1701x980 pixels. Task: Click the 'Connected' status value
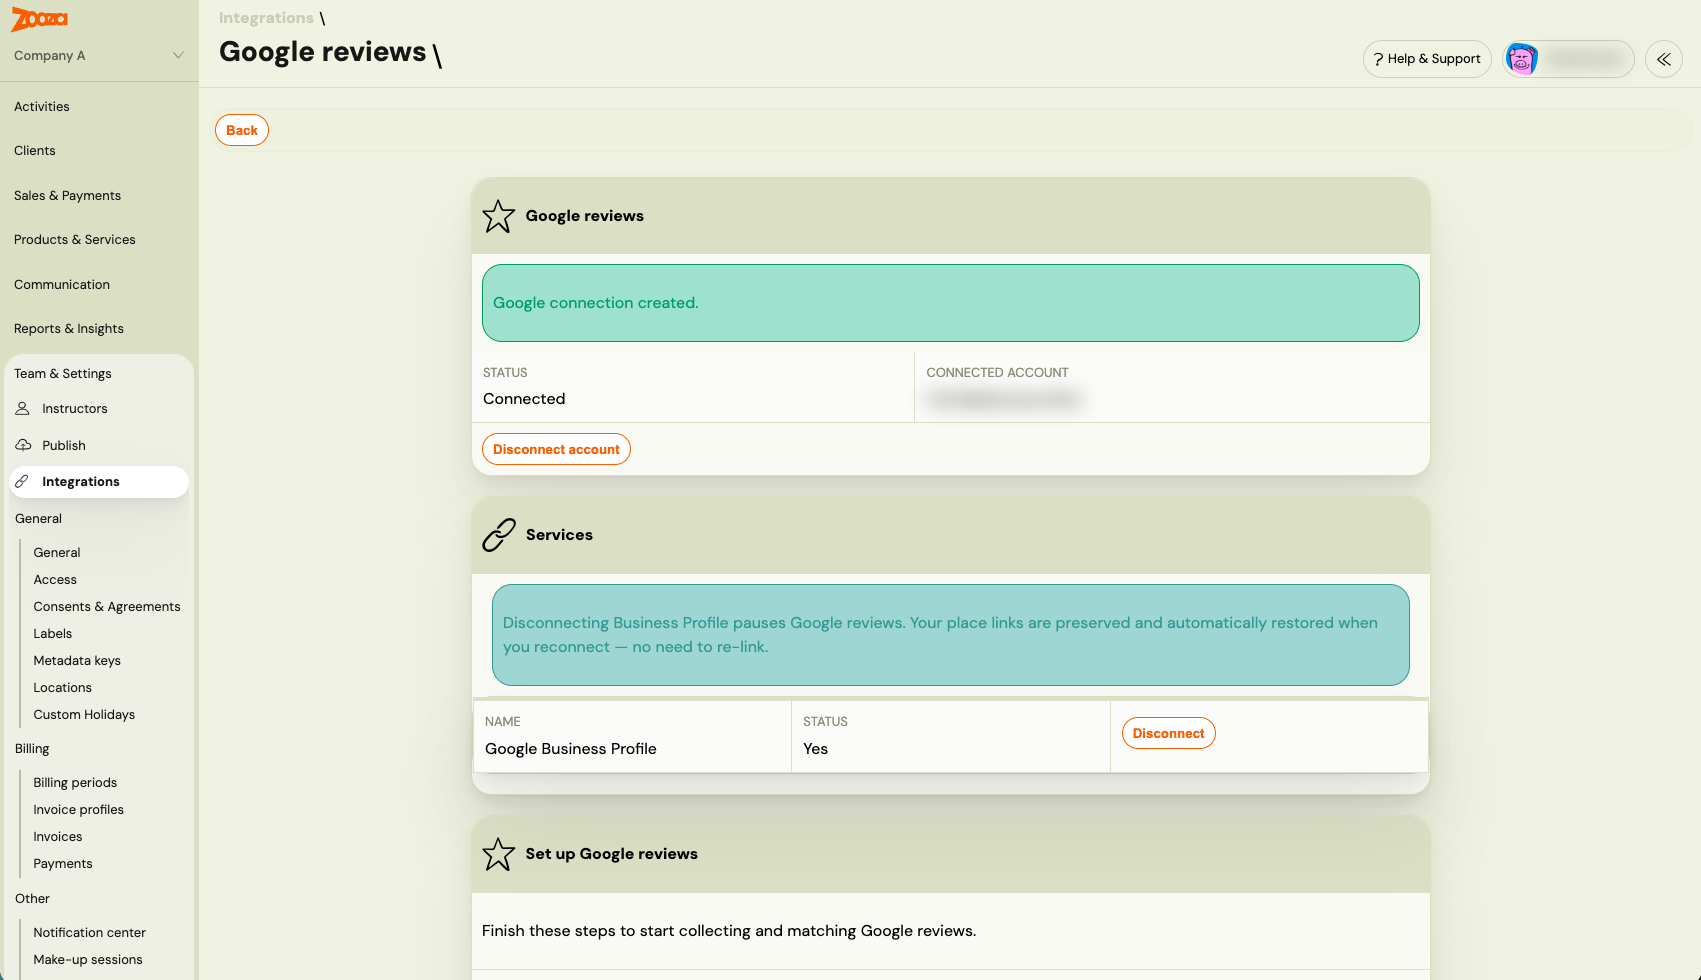pyautogui.click(x=524, y=399)
